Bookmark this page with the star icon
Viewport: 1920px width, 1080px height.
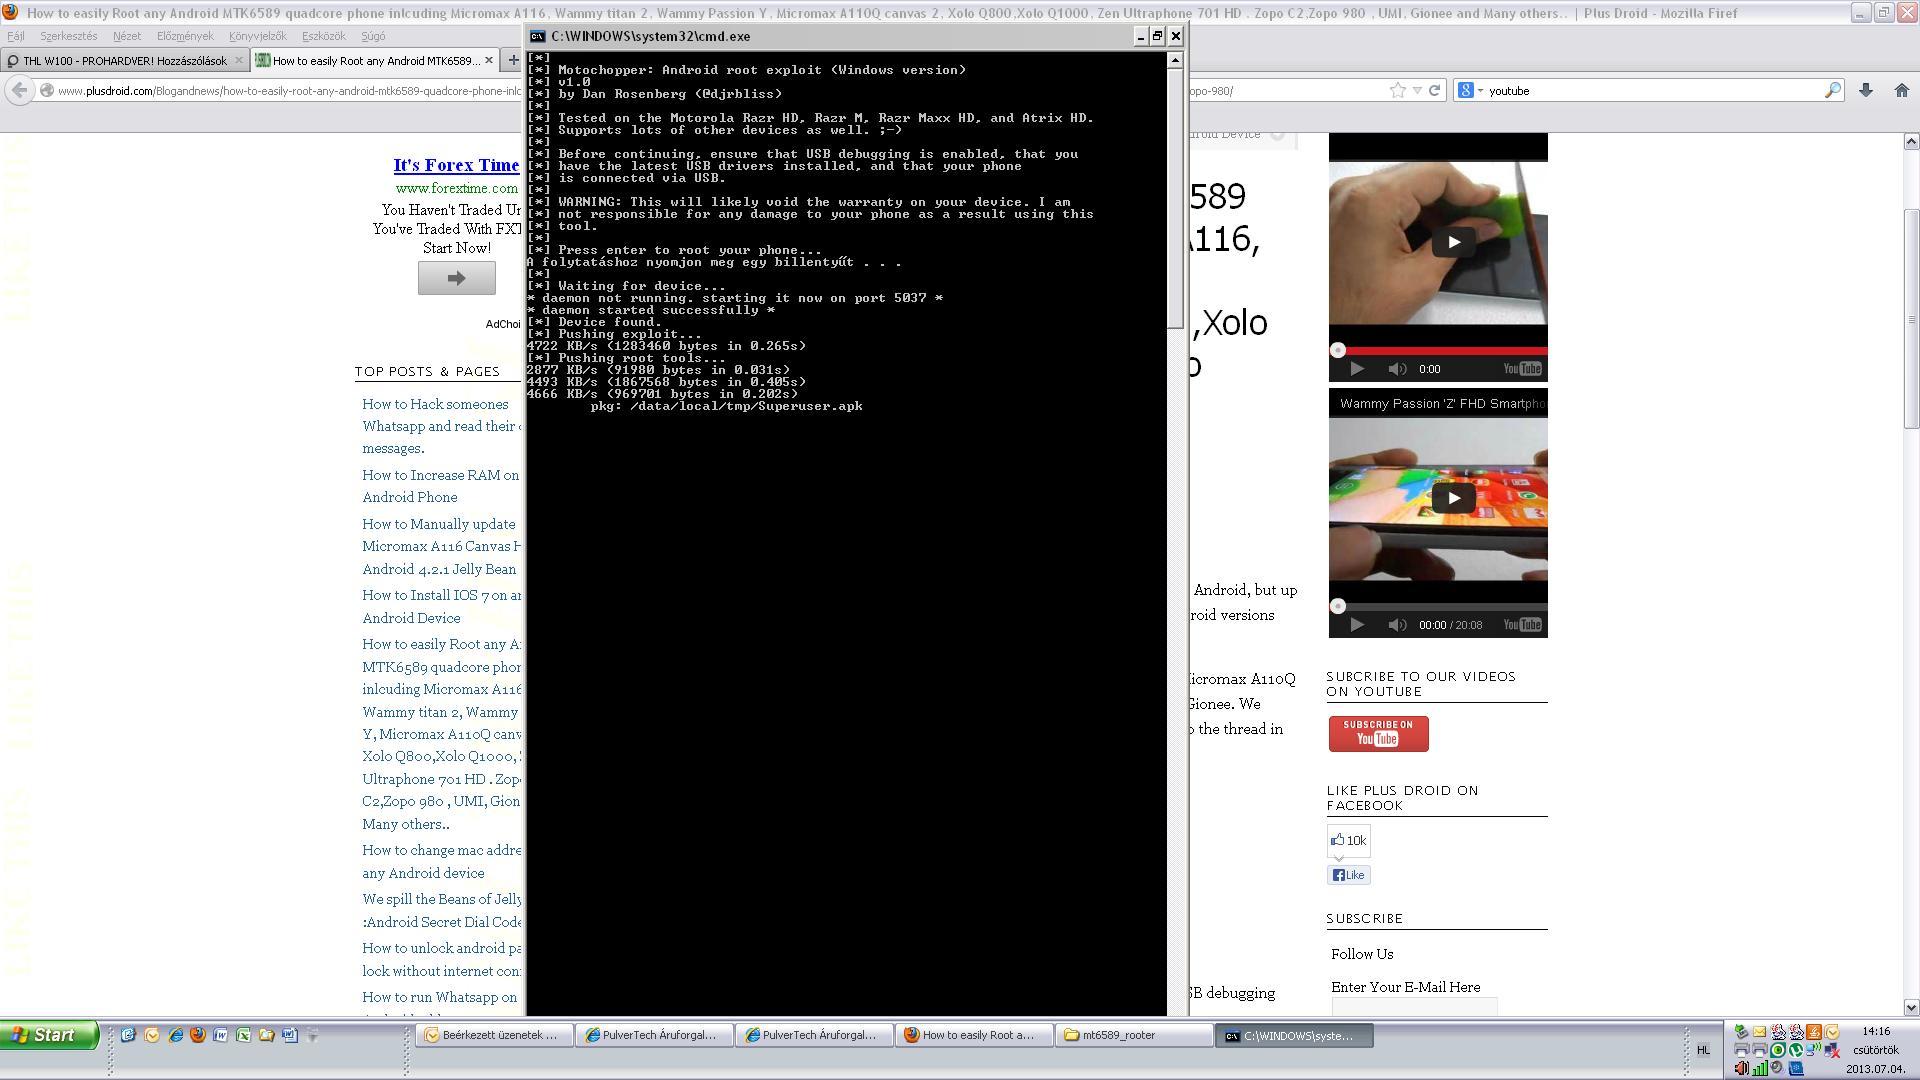pos(1397,90)
